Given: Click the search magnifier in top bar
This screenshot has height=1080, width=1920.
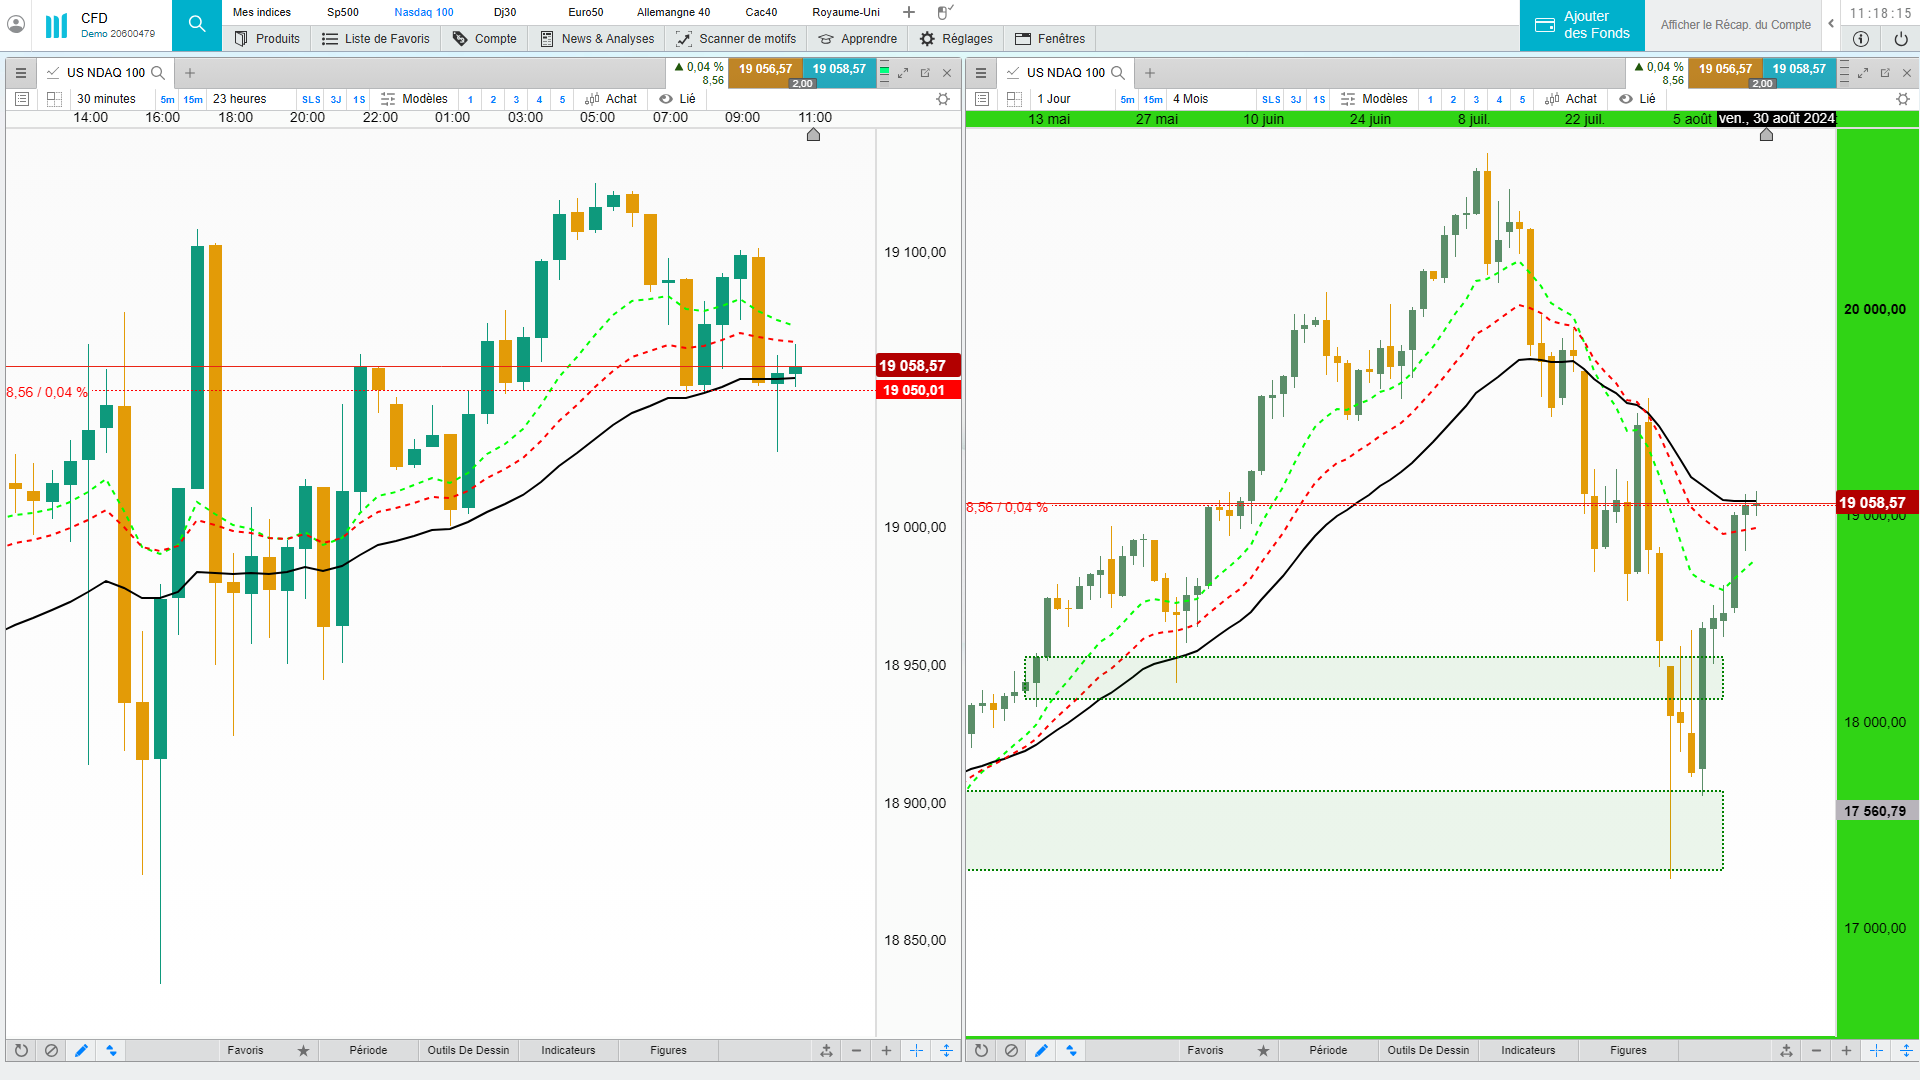Looking at the screenshot, I should click(x=197, y=25).
